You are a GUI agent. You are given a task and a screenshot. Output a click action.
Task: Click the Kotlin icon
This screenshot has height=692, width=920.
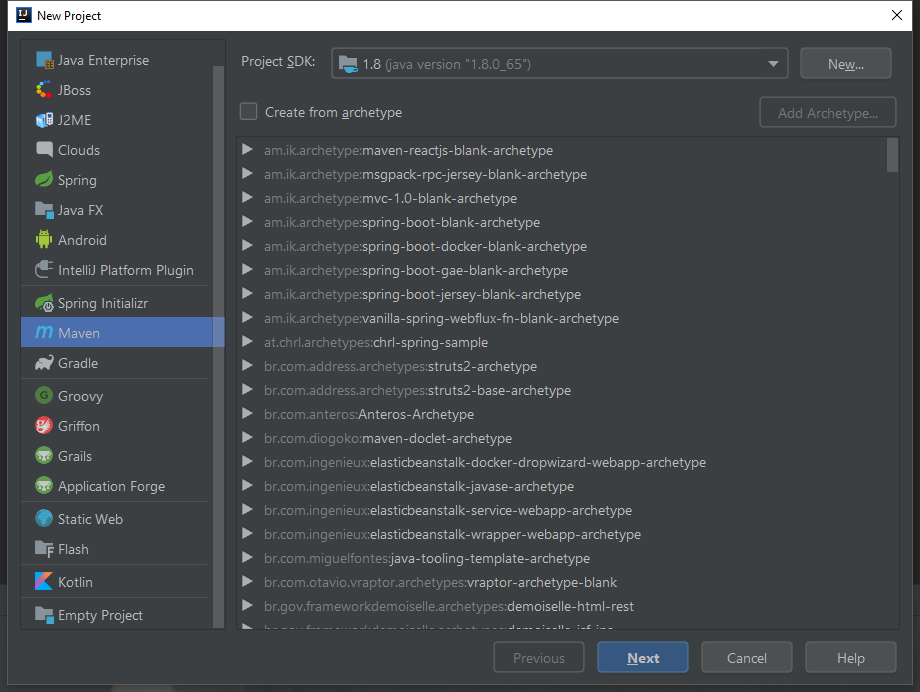point(44,582)
